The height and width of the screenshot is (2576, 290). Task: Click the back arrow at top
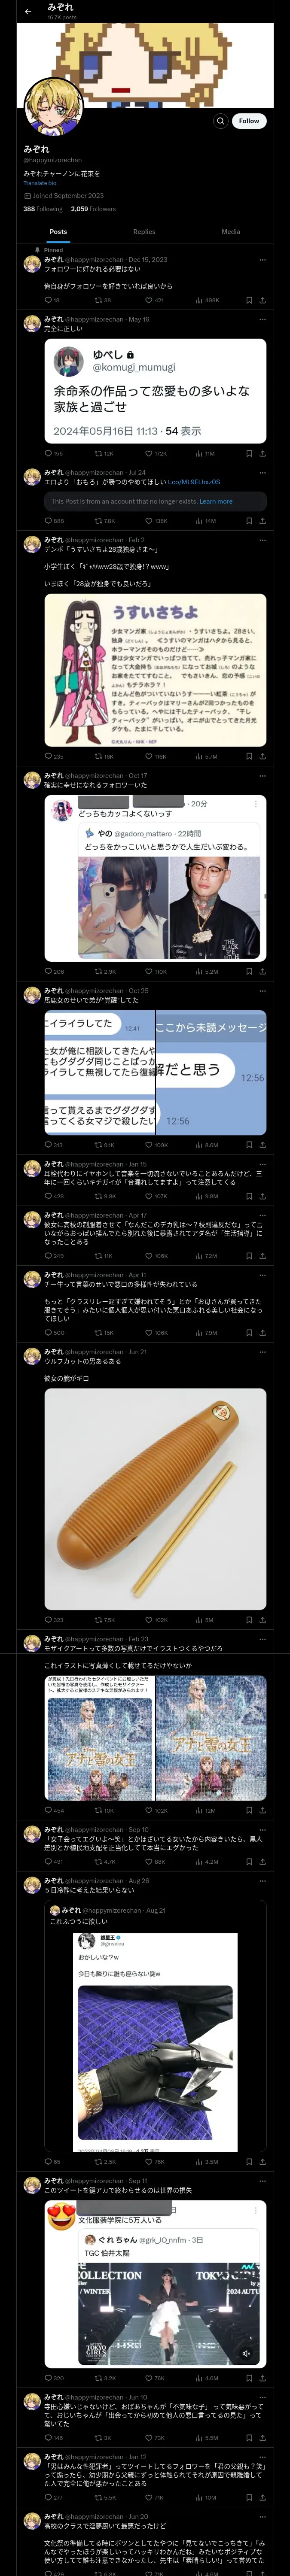click(x=28, y=11)
